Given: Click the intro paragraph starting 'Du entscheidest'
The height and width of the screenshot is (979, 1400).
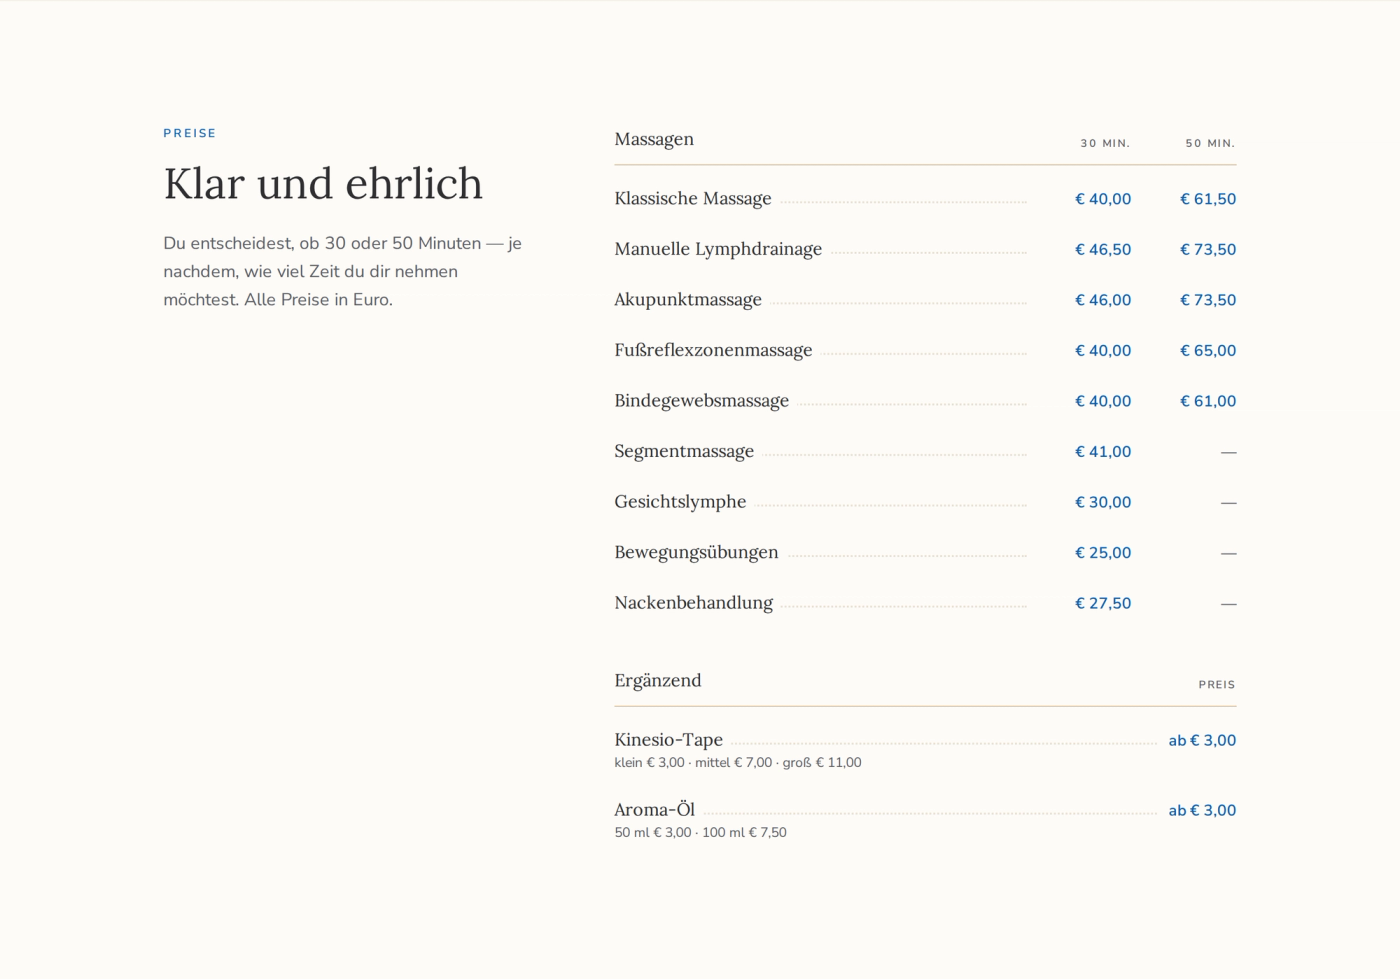Looking at the screenshot, I should (x=343, y=271).
